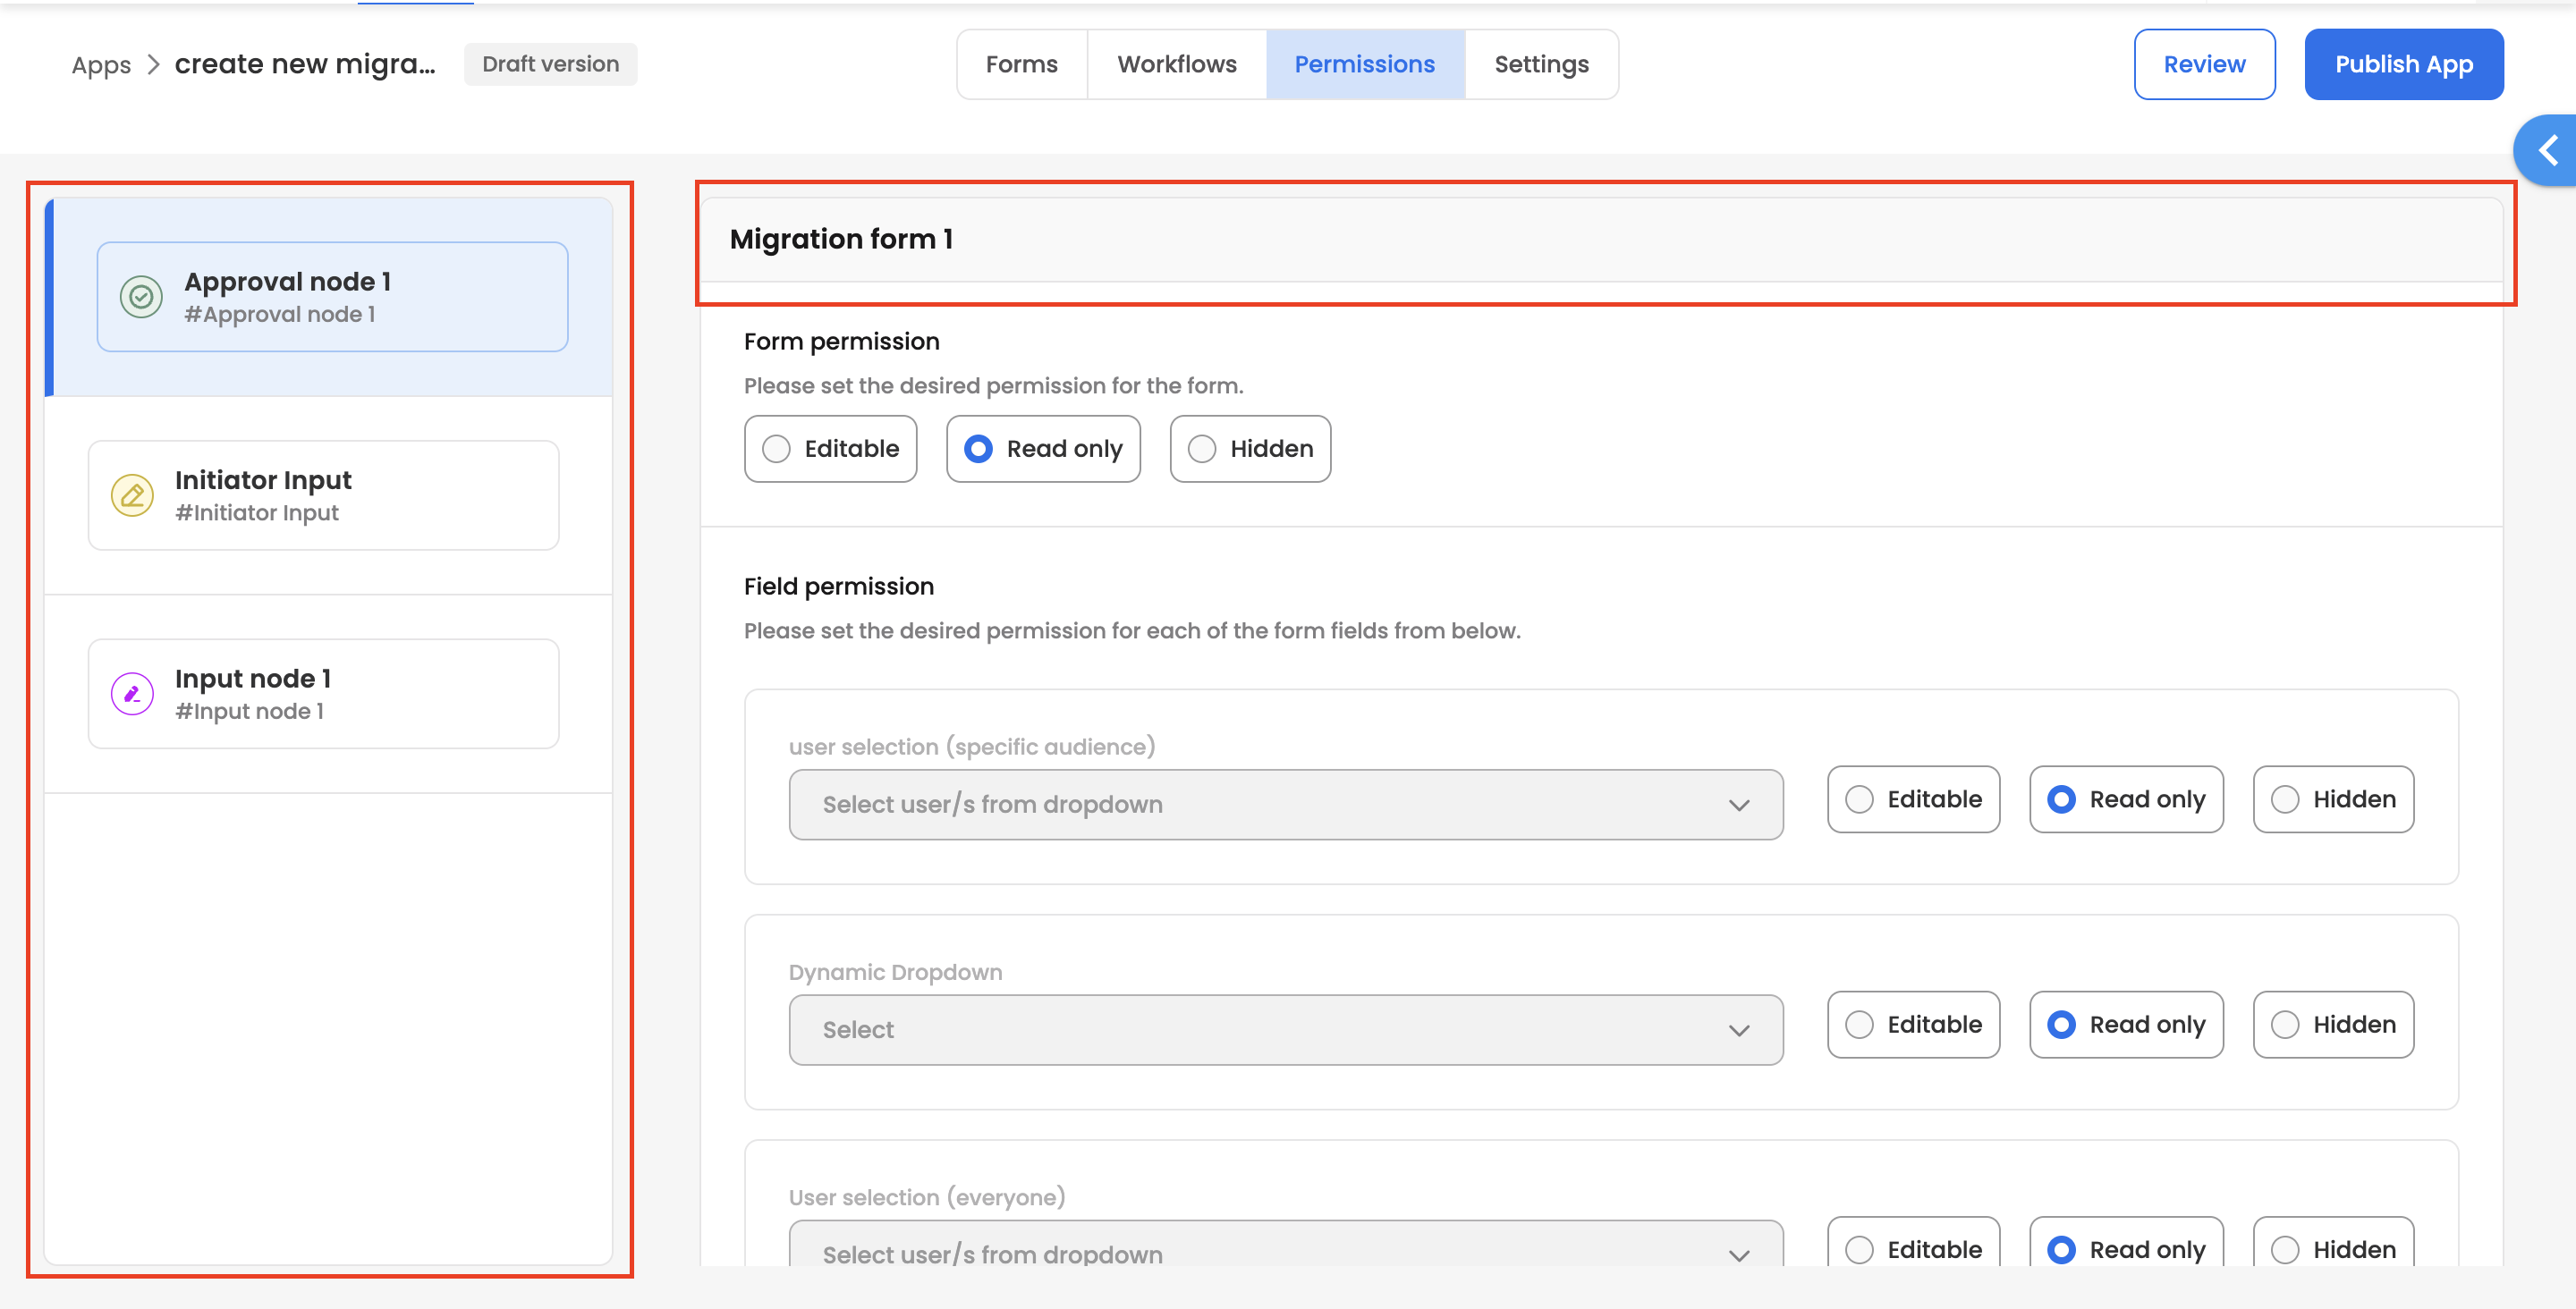Screen dimensions: 2576x1309
Task: Make Dynamic Dropdown field Editable
Action: [1912, 1025]
